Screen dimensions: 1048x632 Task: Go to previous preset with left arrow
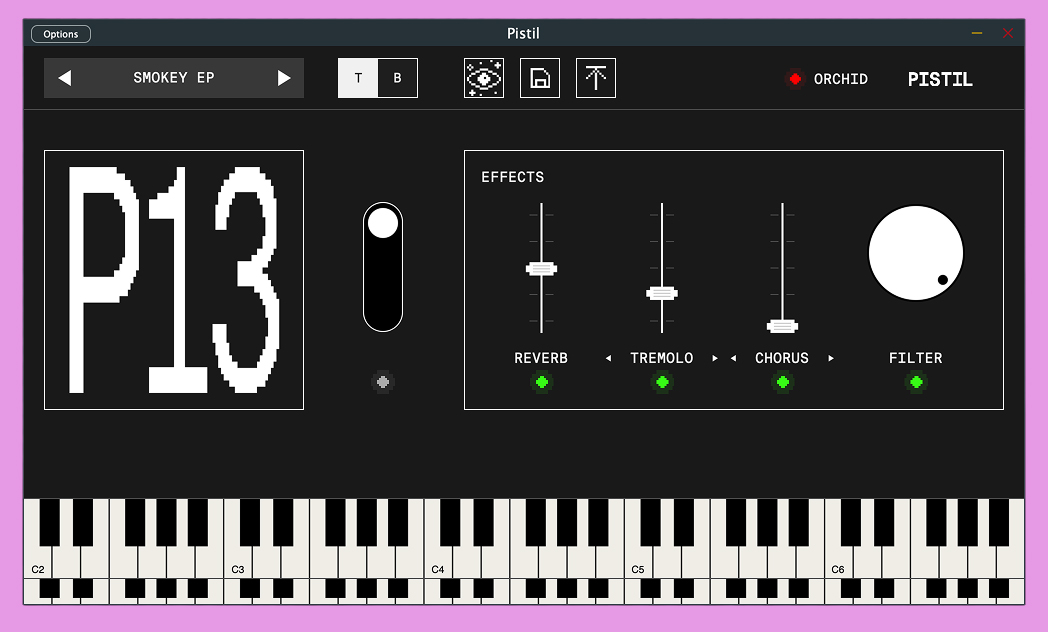click(x=65, y=78)
